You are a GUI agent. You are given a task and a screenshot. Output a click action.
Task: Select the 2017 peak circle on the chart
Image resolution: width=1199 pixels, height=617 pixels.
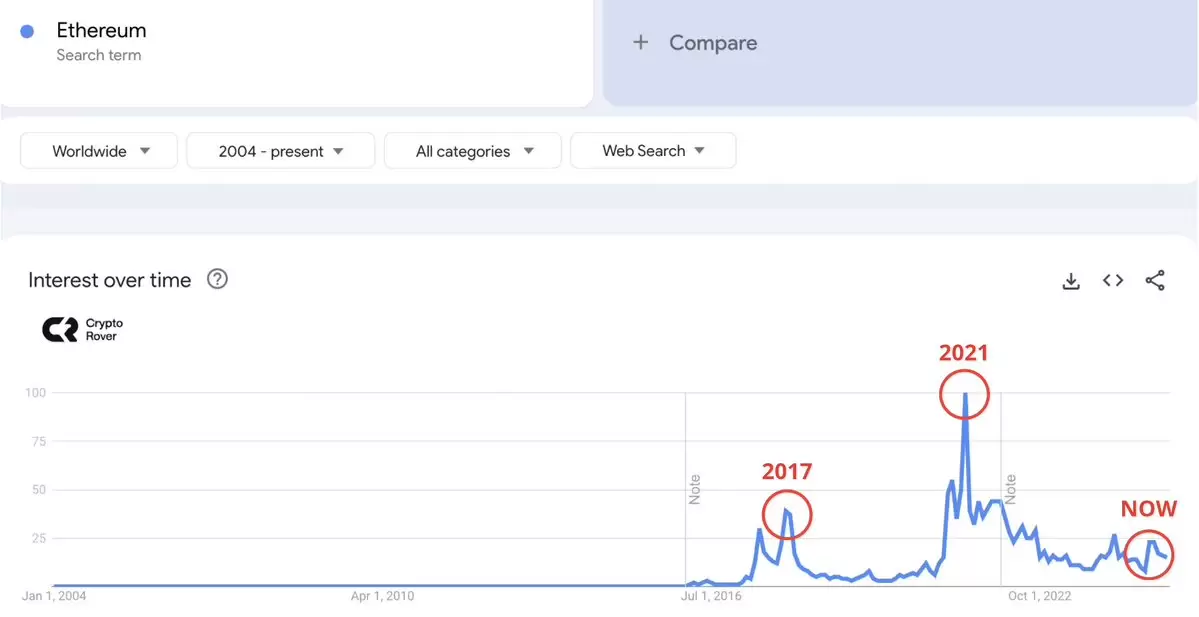(x=787, y=514)
